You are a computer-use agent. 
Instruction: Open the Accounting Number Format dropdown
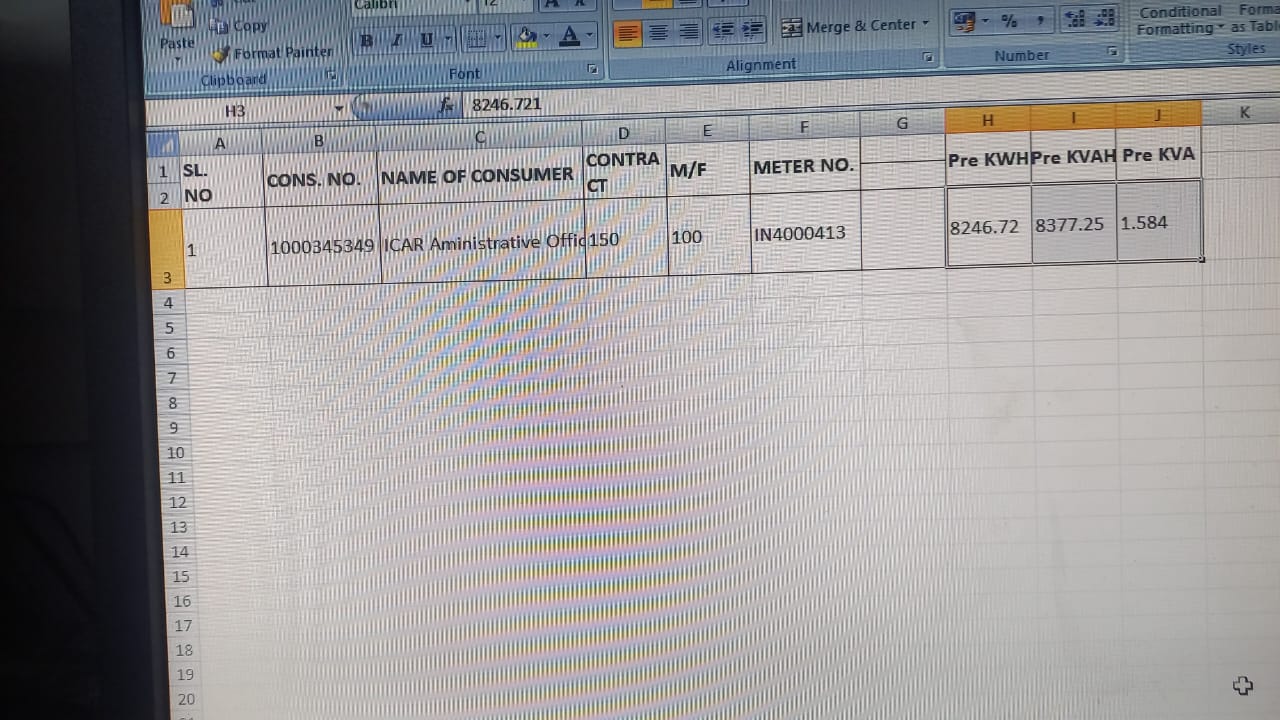point(985,20)
